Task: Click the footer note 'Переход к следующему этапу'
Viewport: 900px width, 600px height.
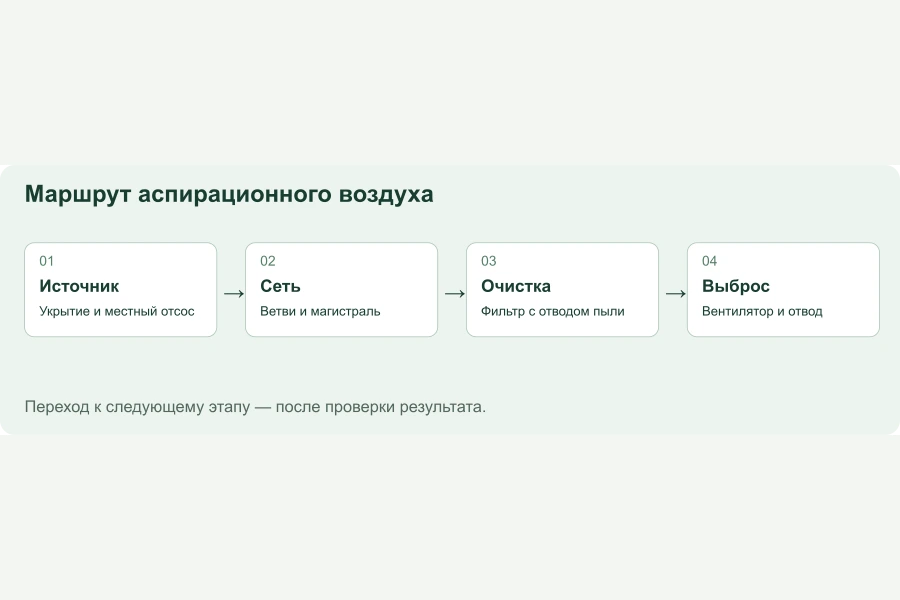Action: click(137, 407)
